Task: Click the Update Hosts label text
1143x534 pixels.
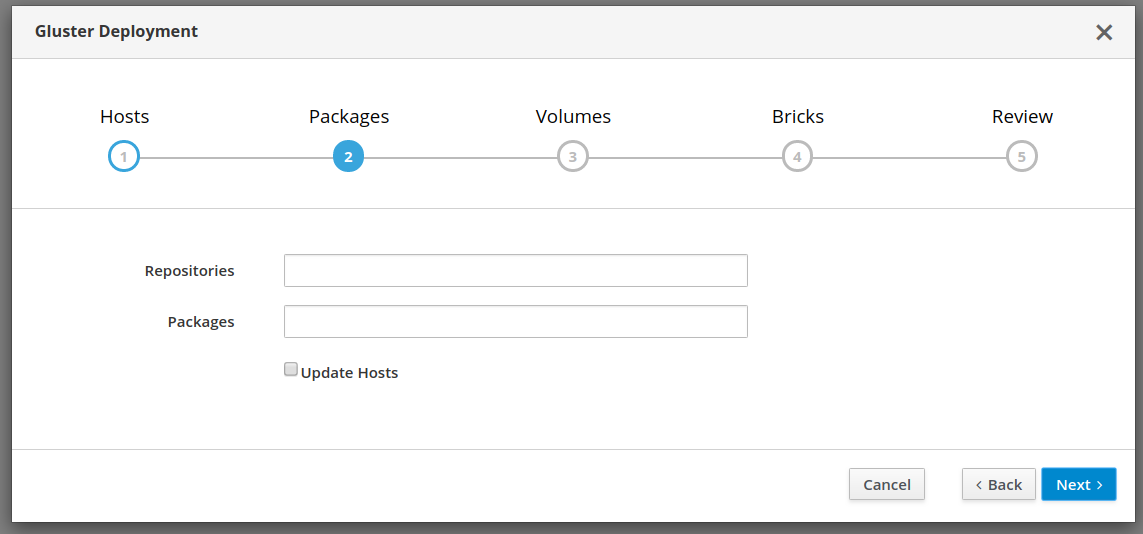Action: pyautogui.click(x=349, y=373)
